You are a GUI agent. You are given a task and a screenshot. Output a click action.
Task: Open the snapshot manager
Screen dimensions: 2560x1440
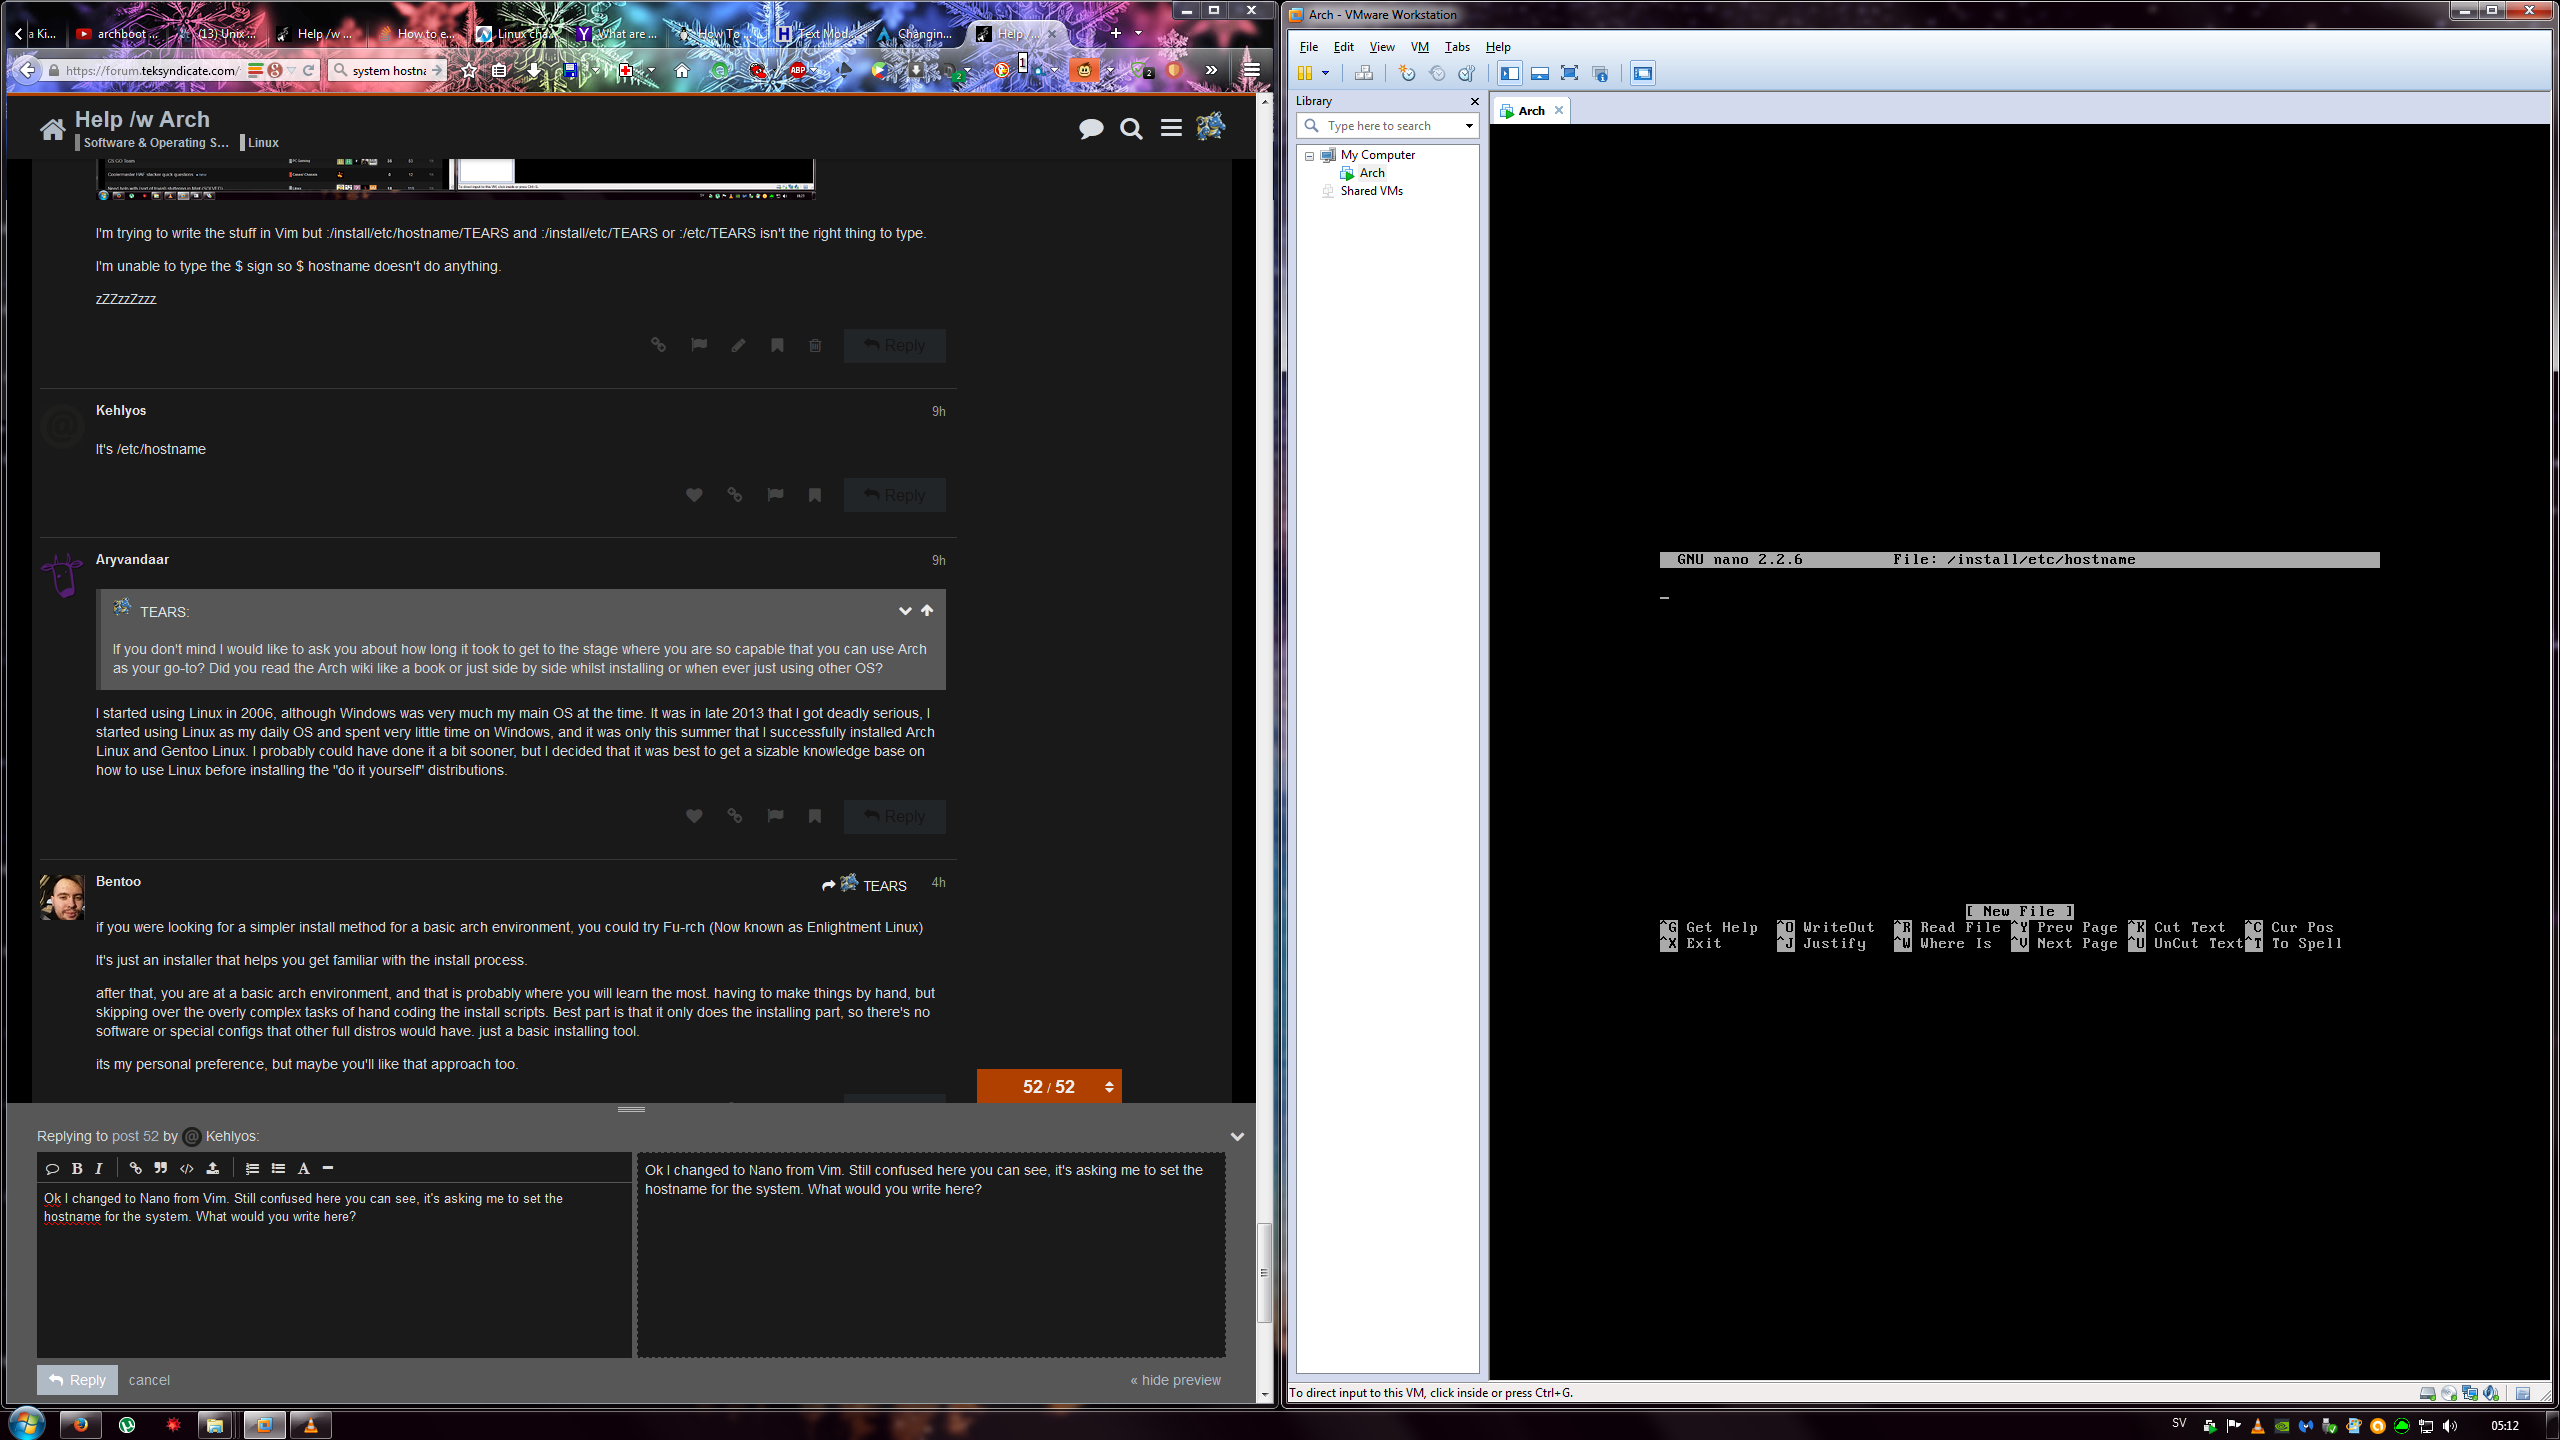(x=1466, y=73)
